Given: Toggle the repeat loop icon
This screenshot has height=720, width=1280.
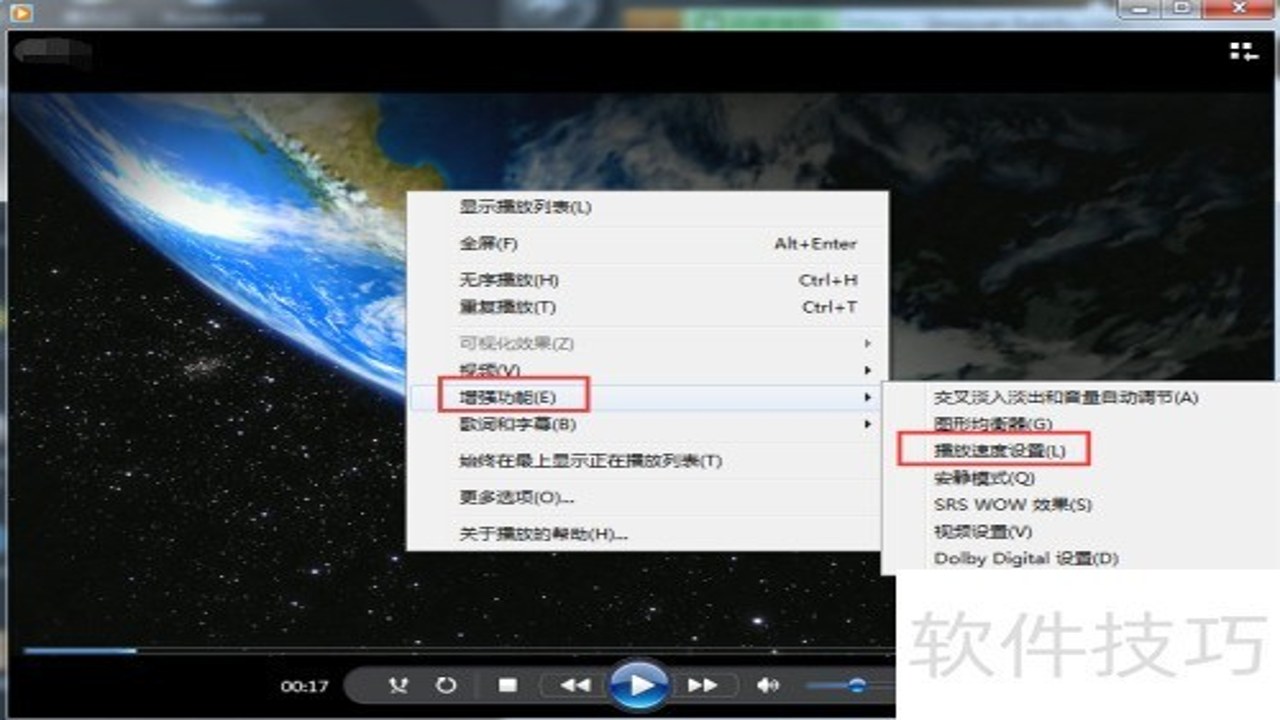Looking at the screenshot, I should tap(446, 685).
